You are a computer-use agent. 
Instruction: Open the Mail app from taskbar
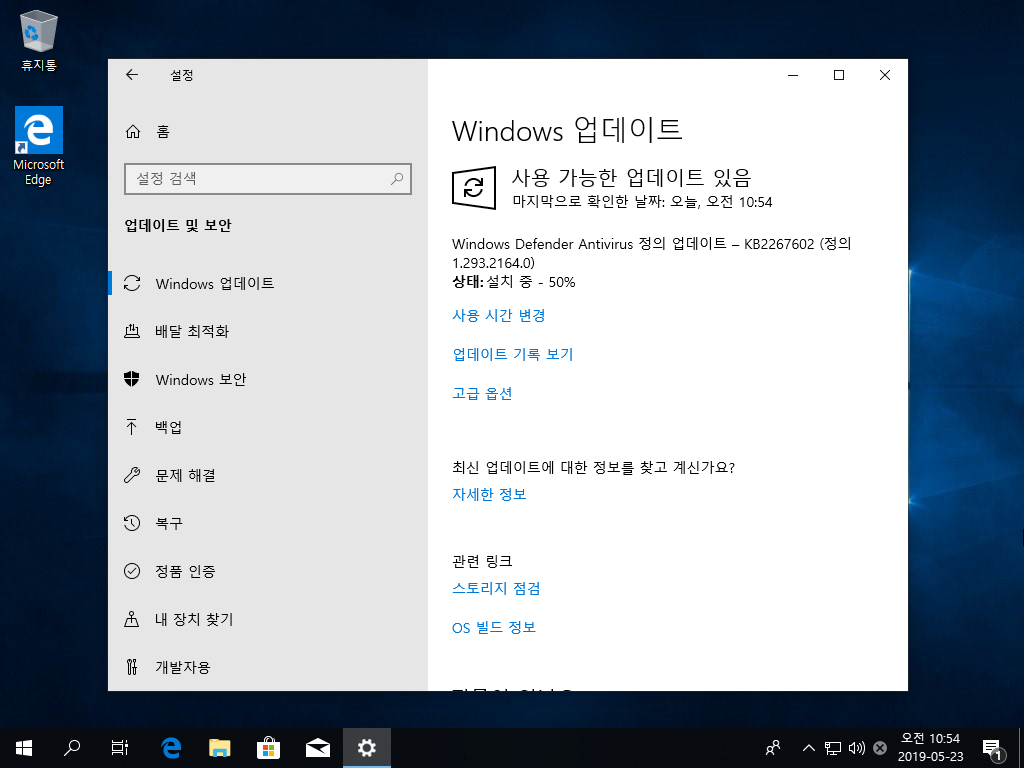click(317, 748)
